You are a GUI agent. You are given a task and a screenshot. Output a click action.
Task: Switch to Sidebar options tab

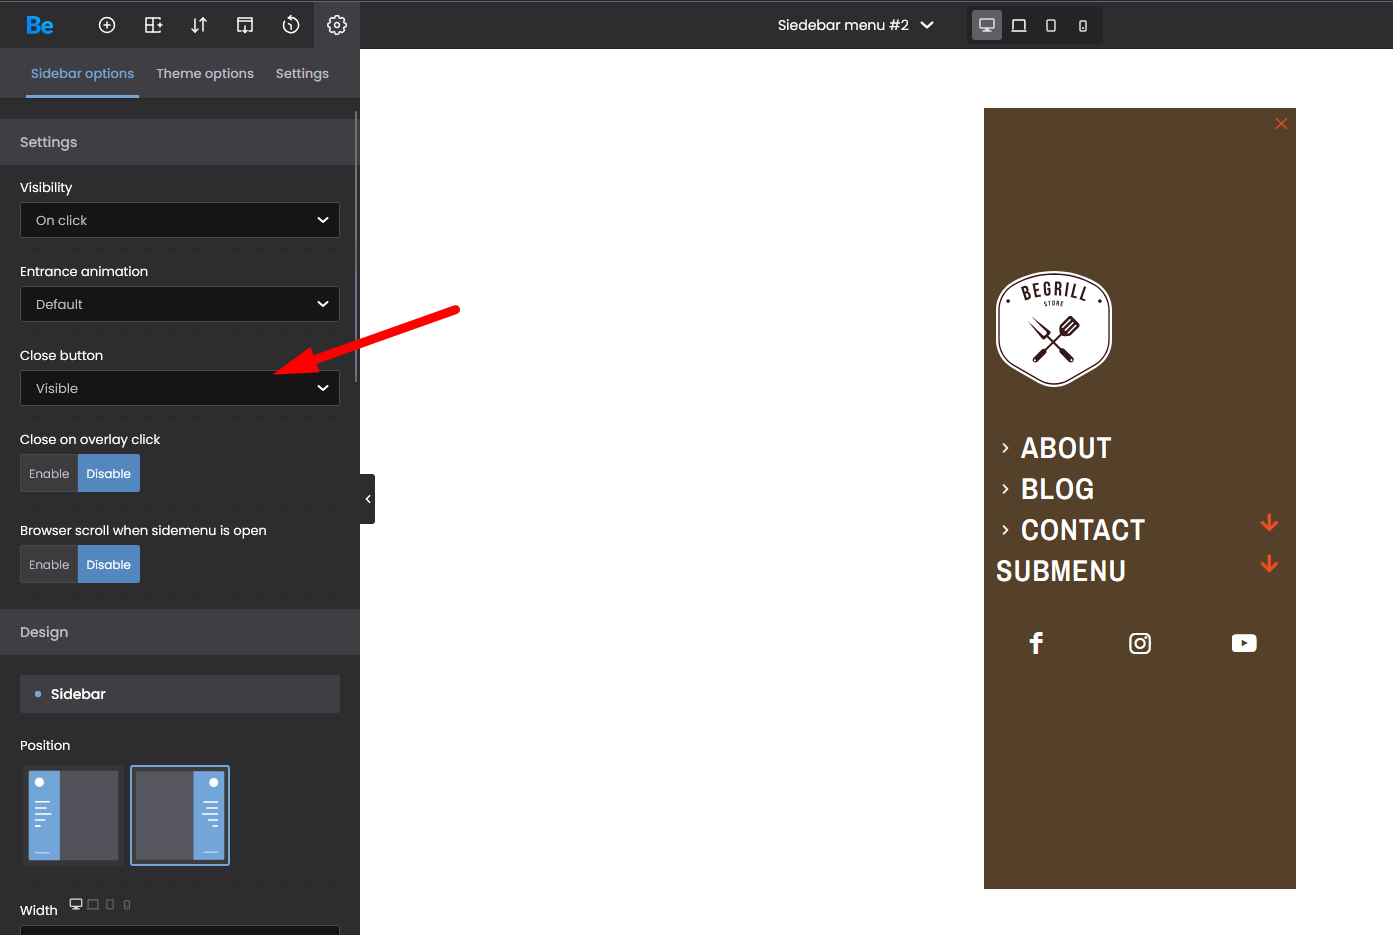(82, 74)
